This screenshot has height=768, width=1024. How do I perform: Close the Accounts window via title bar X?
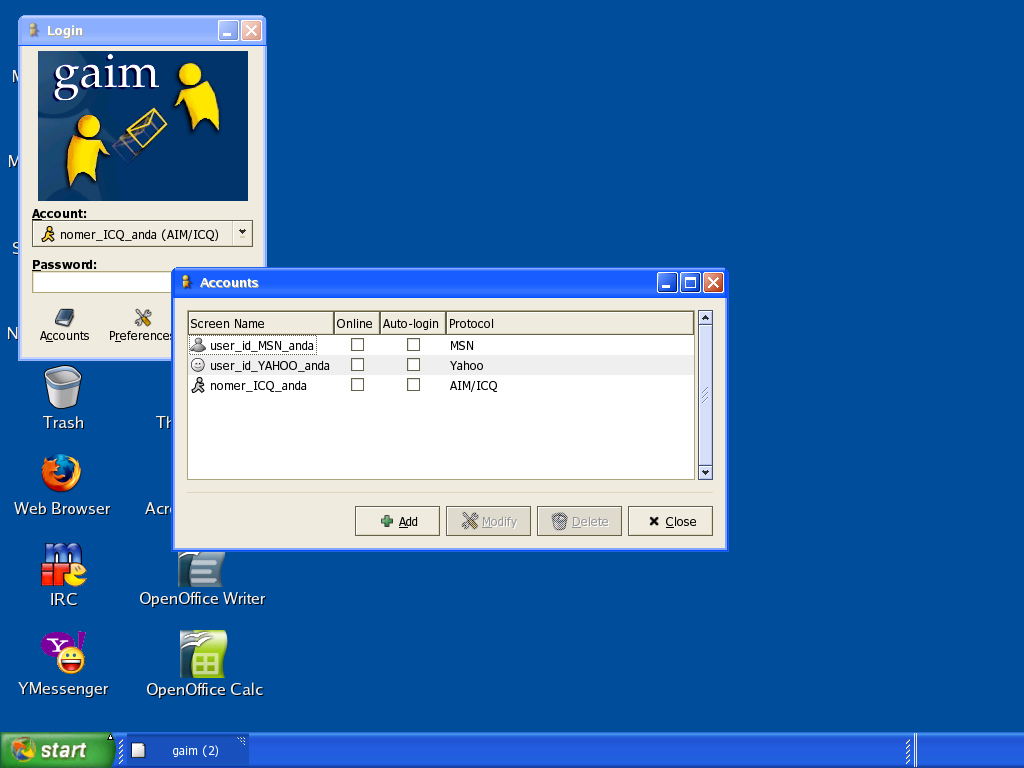click(713, 283)
